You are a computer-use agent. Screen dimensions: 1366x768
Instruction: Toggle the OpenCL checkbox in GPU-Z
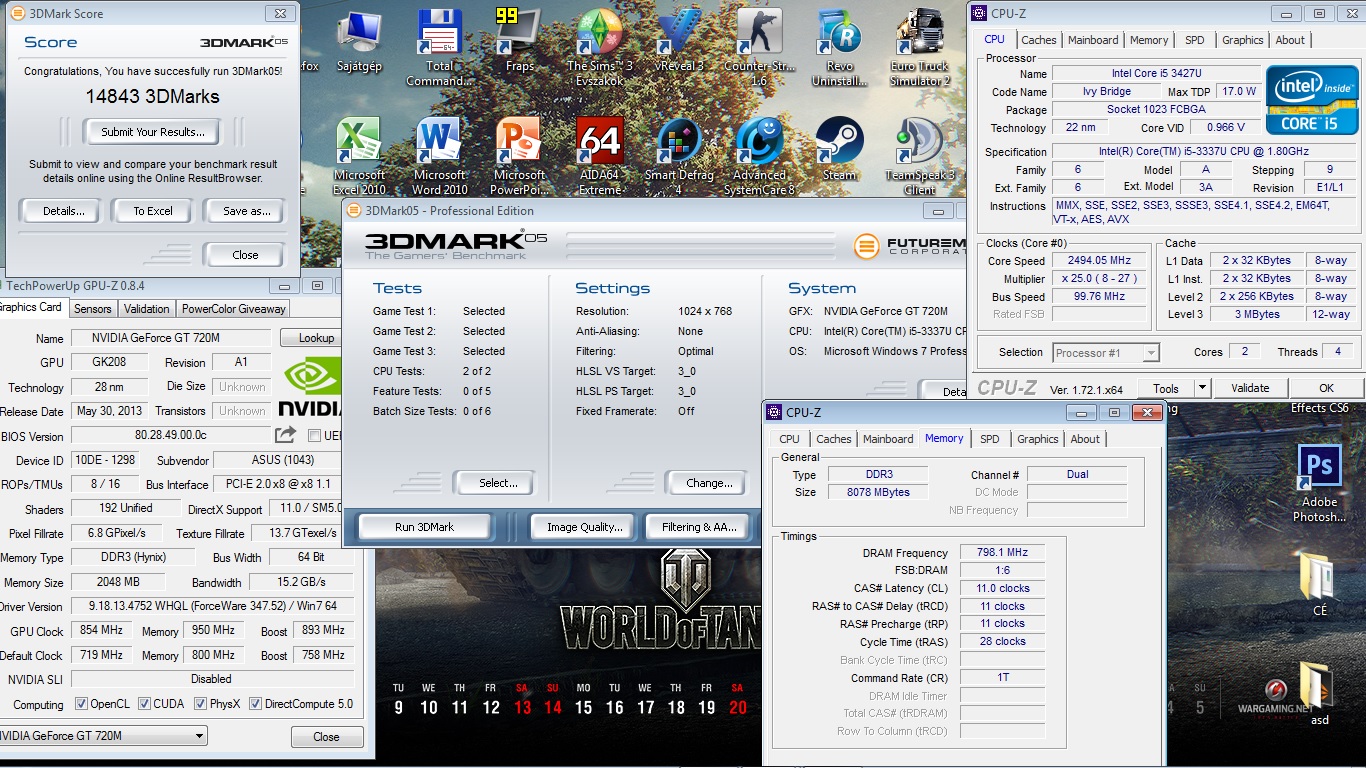(x=82, y=704)
